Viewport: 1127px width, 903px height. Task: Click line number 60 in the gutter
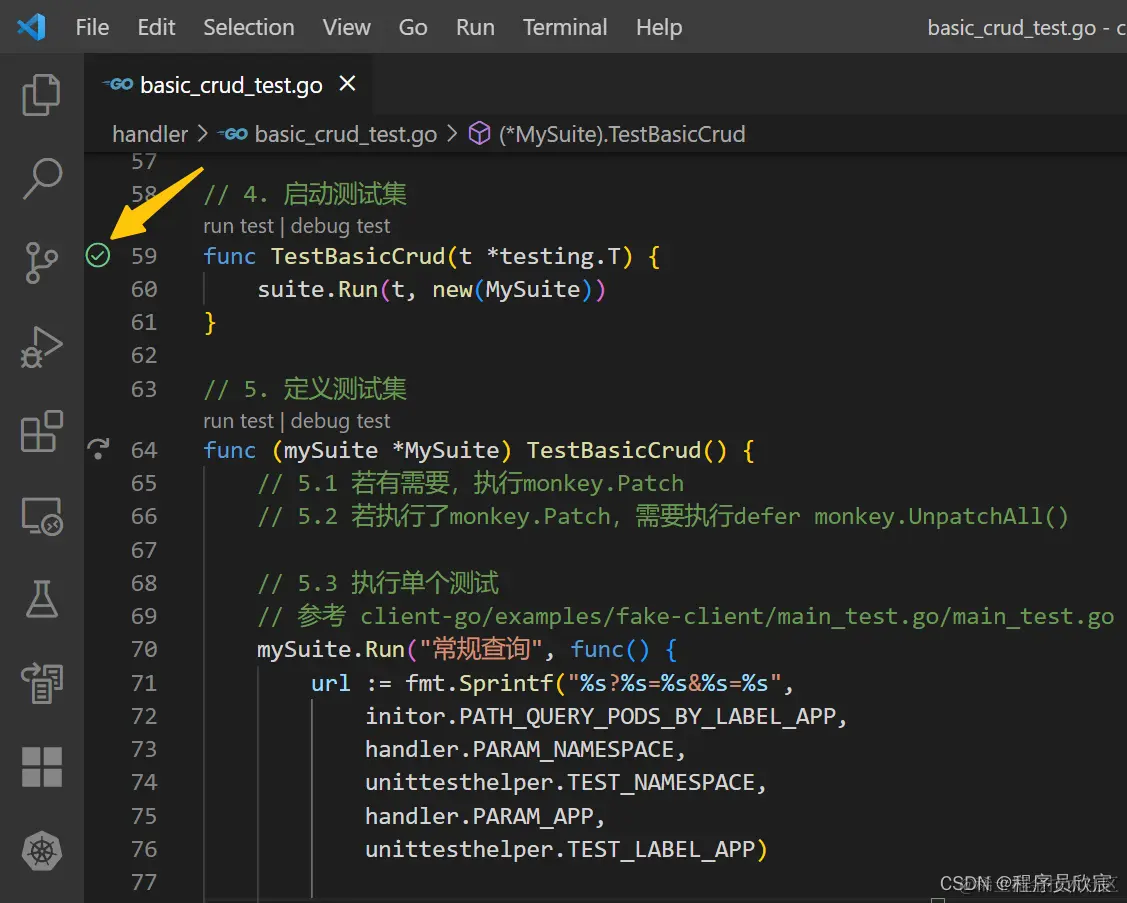[144, 289]
